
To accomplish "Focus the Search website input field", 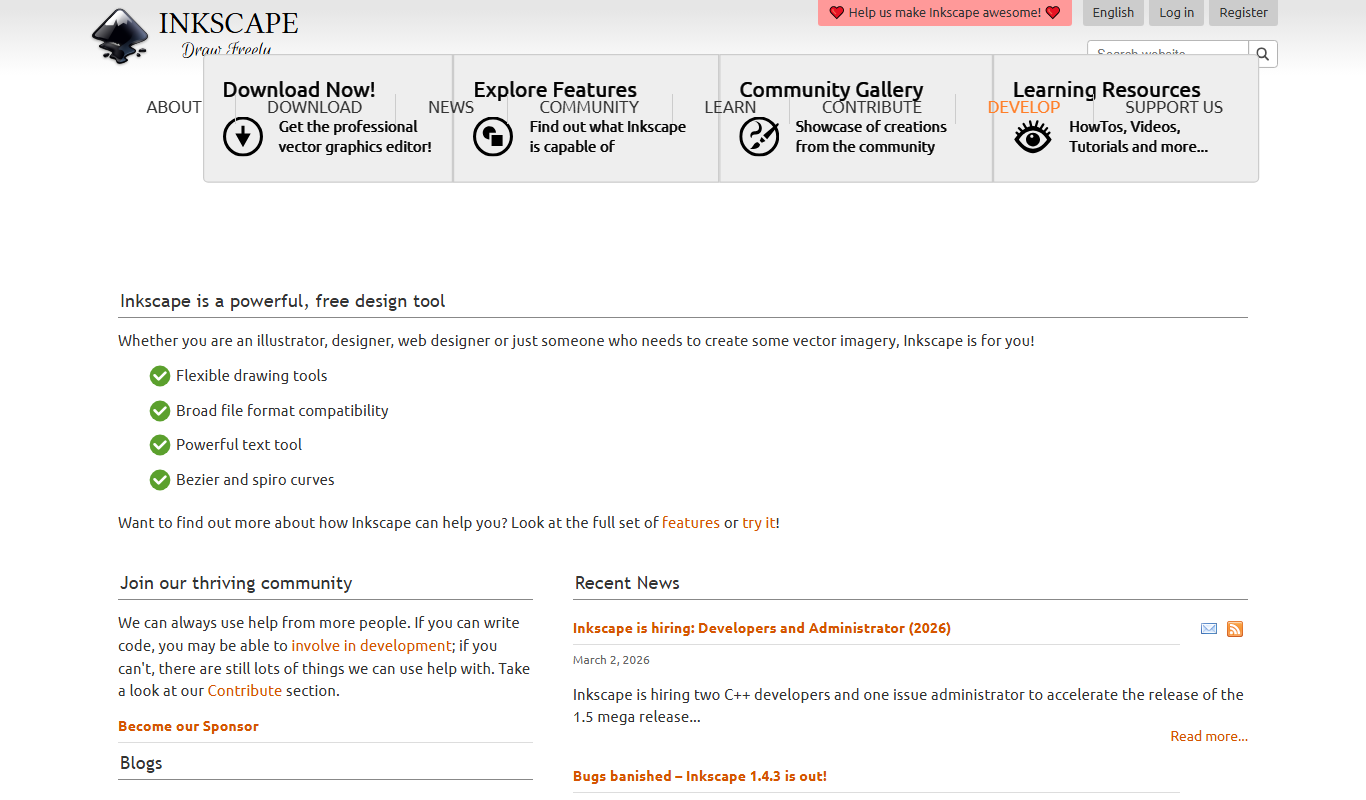I will coord(1168,54).
